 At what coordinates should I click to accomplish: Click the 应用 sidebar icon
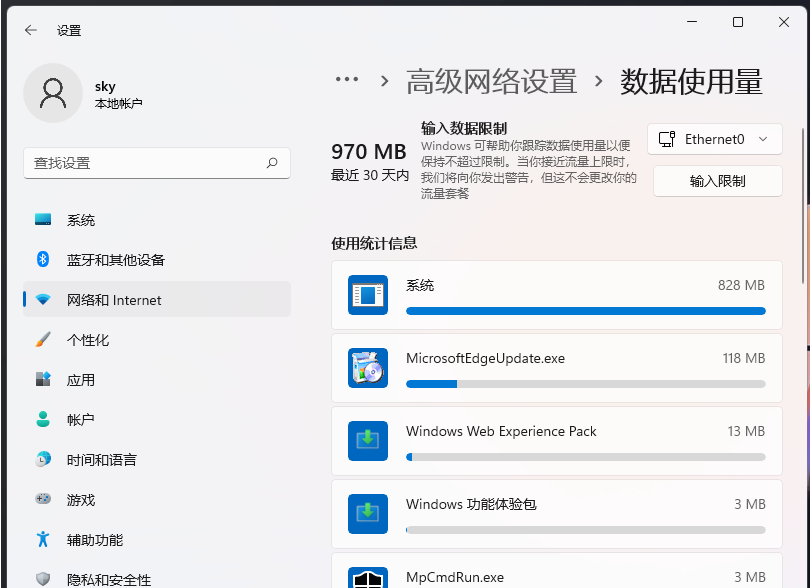(x=42, y=380)
